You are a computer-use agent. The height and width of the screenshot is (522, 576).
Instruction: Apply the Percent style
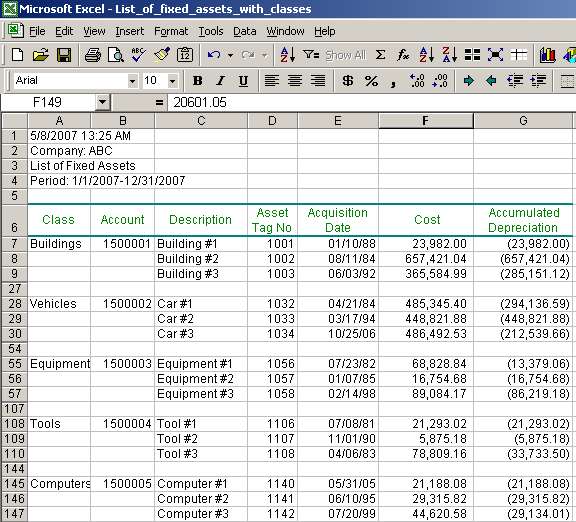pyautogui.click(x=371, y=80)
